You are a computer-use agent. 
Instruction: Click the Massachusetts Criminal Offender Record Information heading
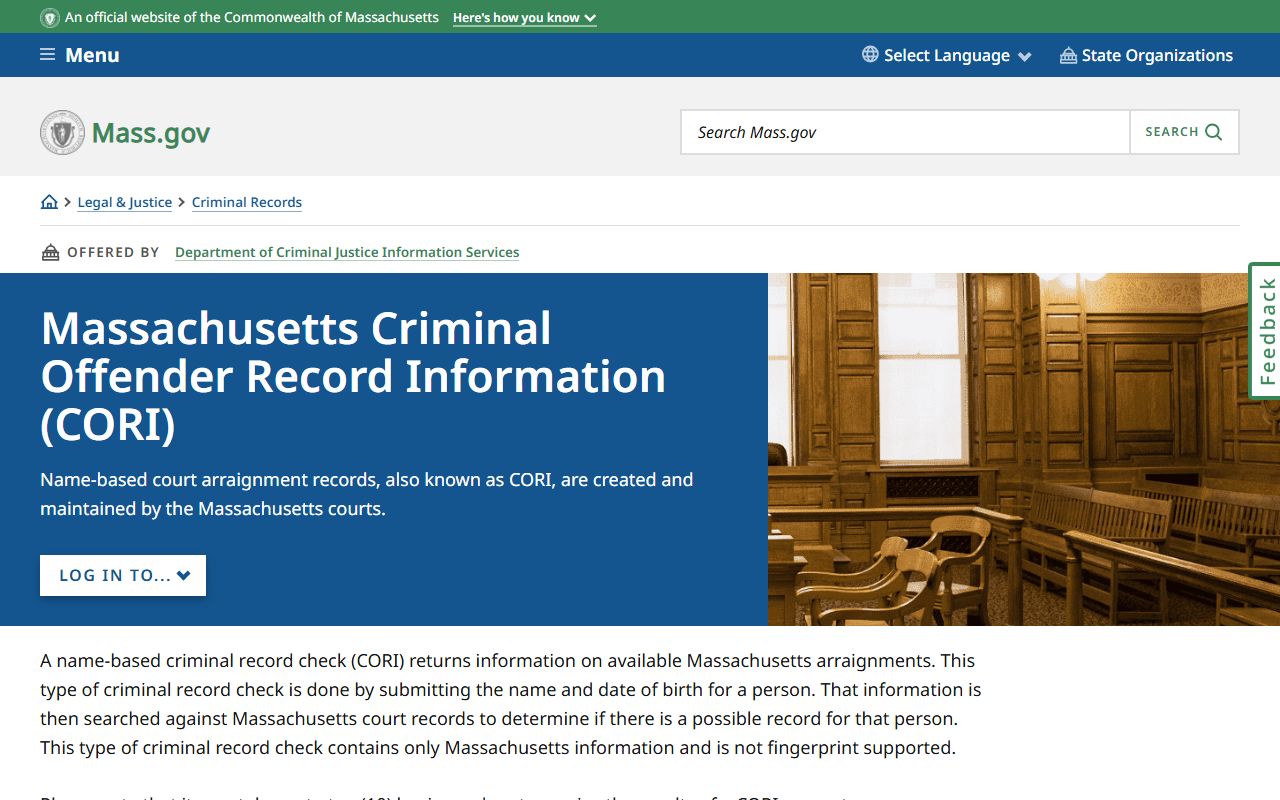tap(353, 376)
